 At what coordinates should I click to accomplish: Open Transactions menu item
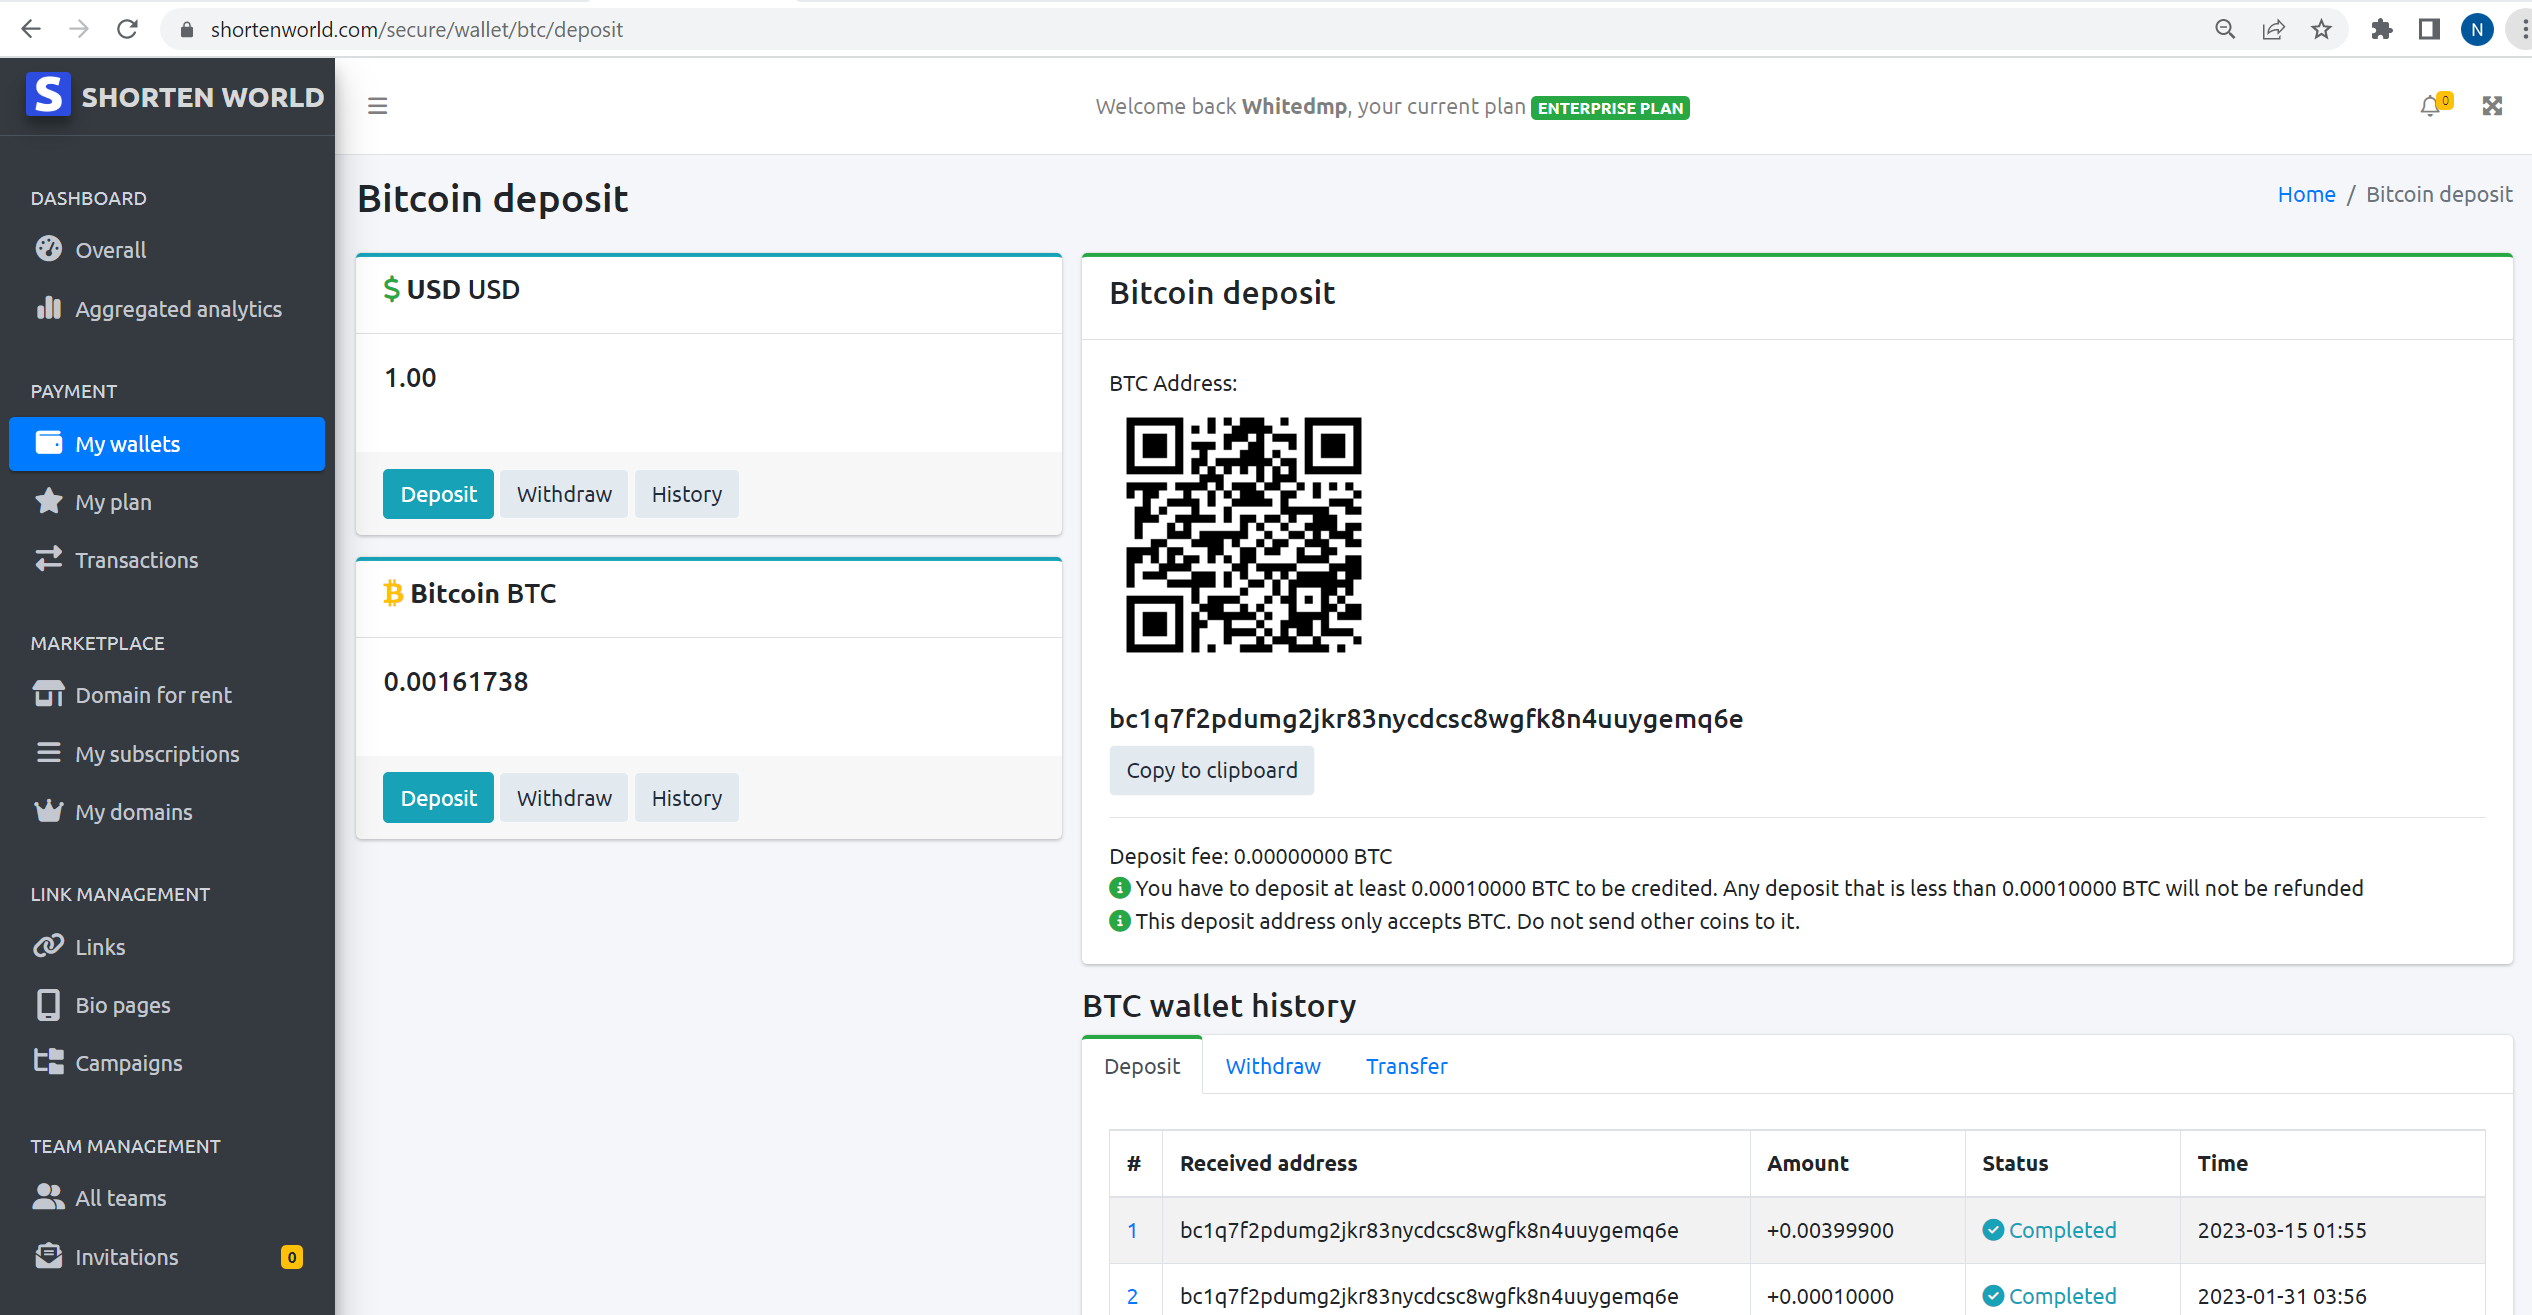coord(167,560)
